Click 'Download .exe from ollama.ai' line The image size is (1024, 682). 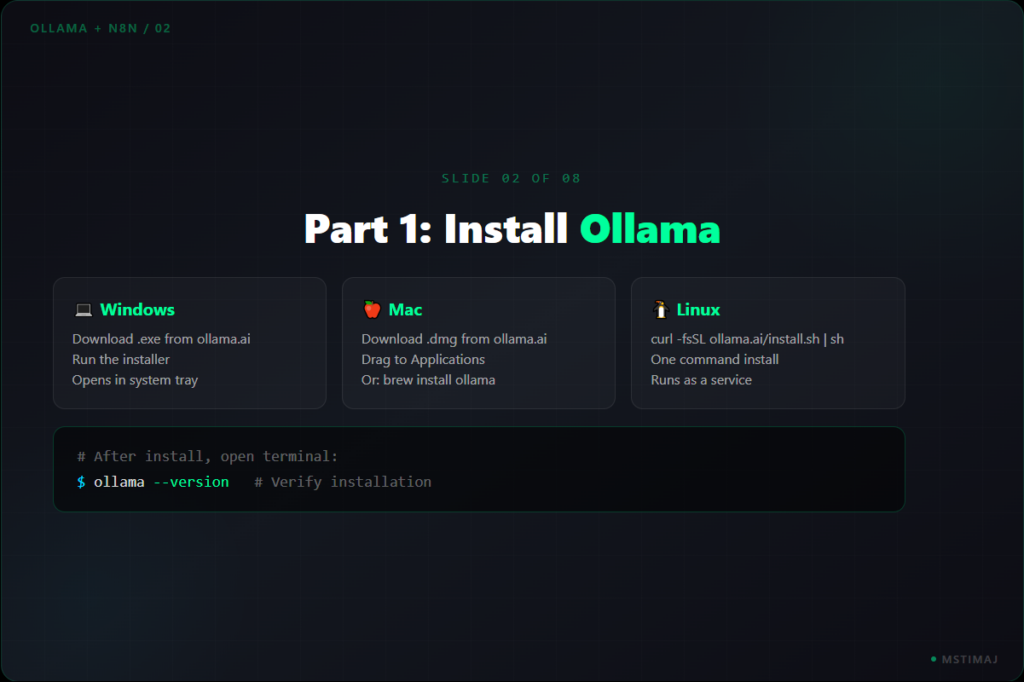(161, 339)
